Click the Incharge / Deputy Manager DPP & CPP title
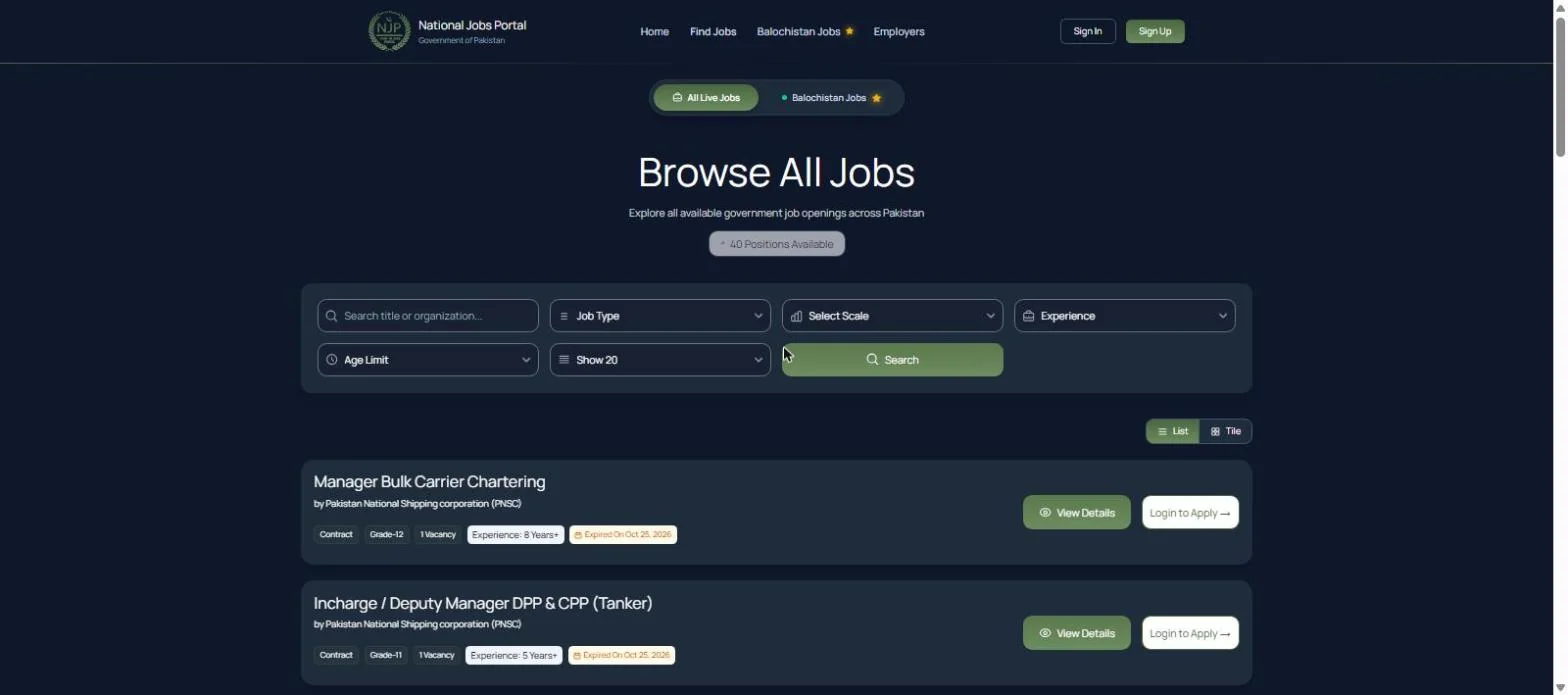 483,603
